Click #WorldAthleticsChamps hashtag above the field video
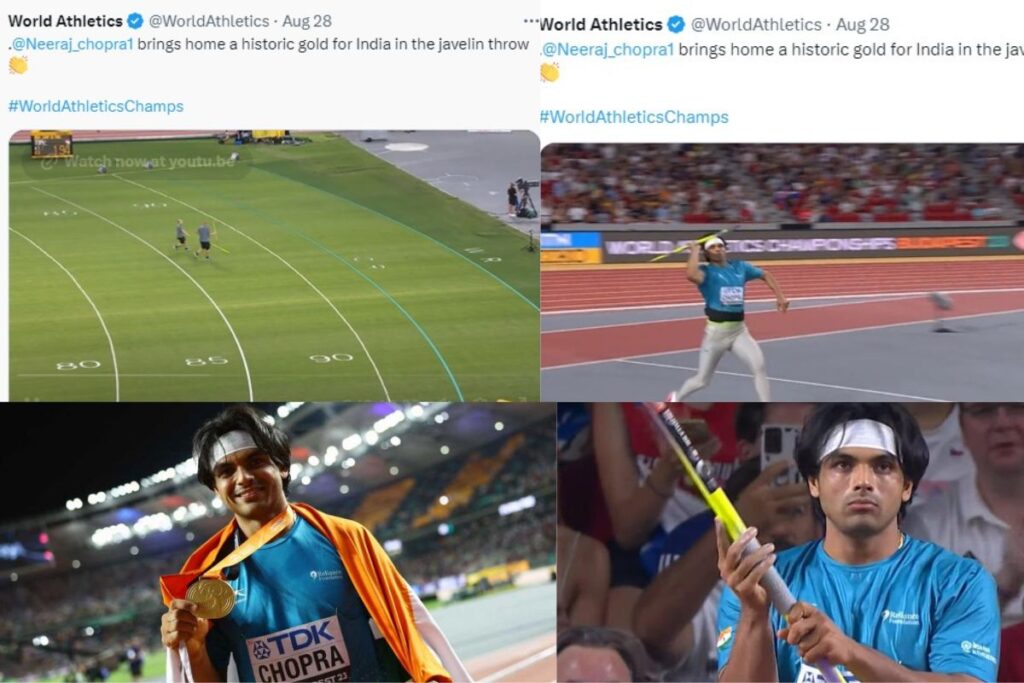 pyautogui.click(x=96, y=106)
